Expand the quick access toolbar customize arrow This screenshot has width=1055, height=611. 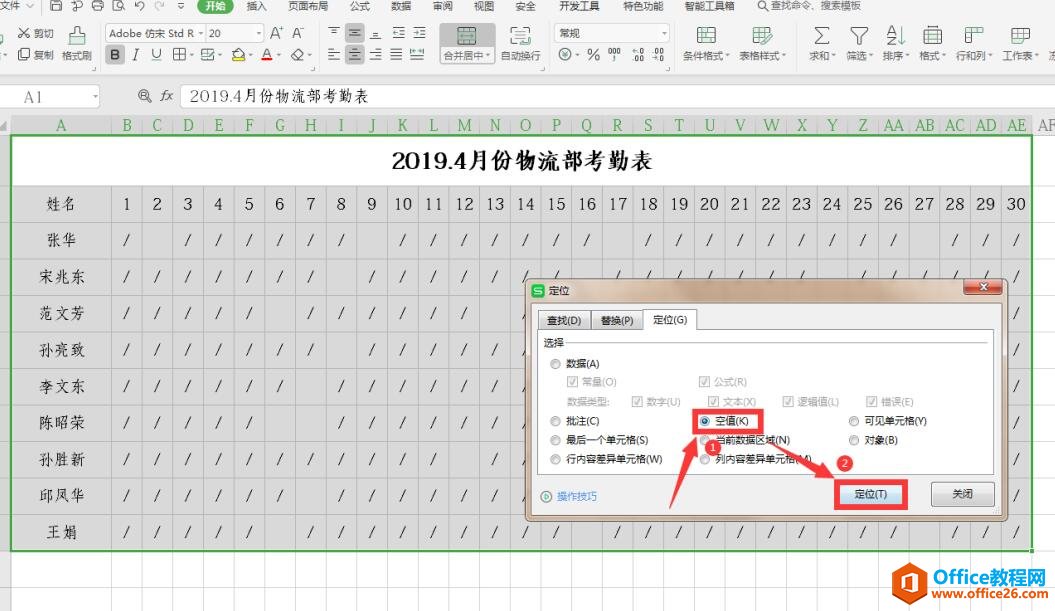pyautogui.click(x=180, y=6)
